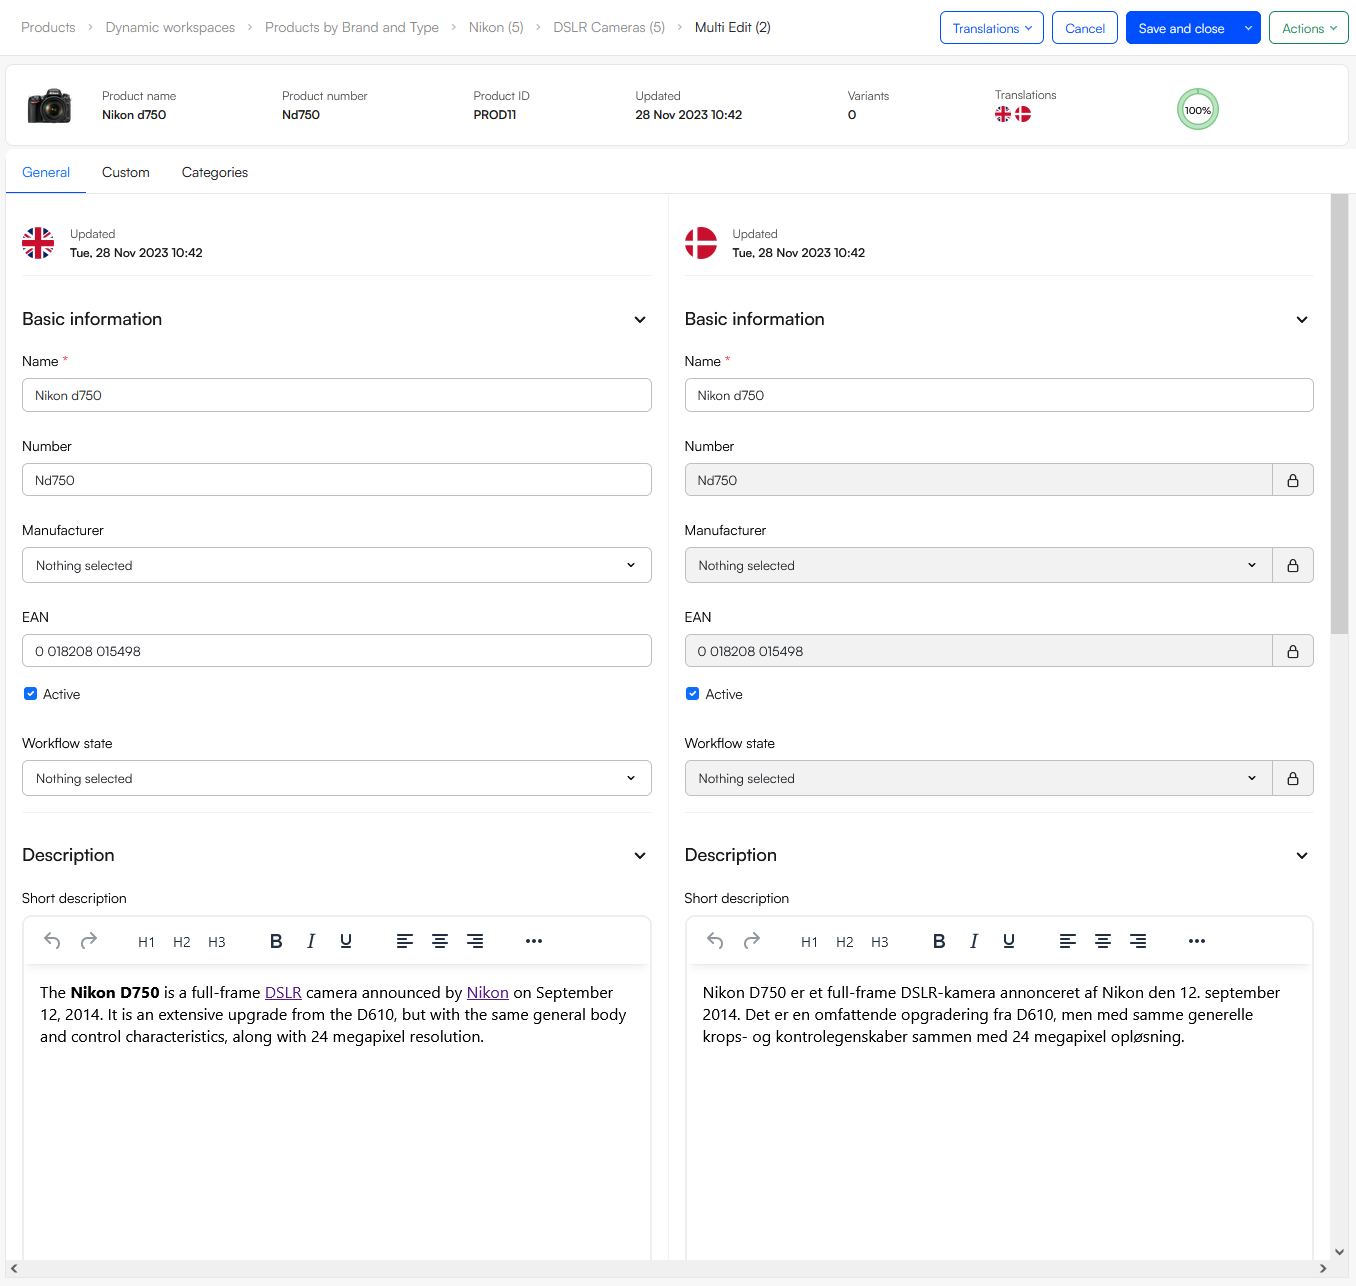Open DSLR Cameras (5) breadcrumb
The image size is (1356, 1286).
tap(609, 27)
